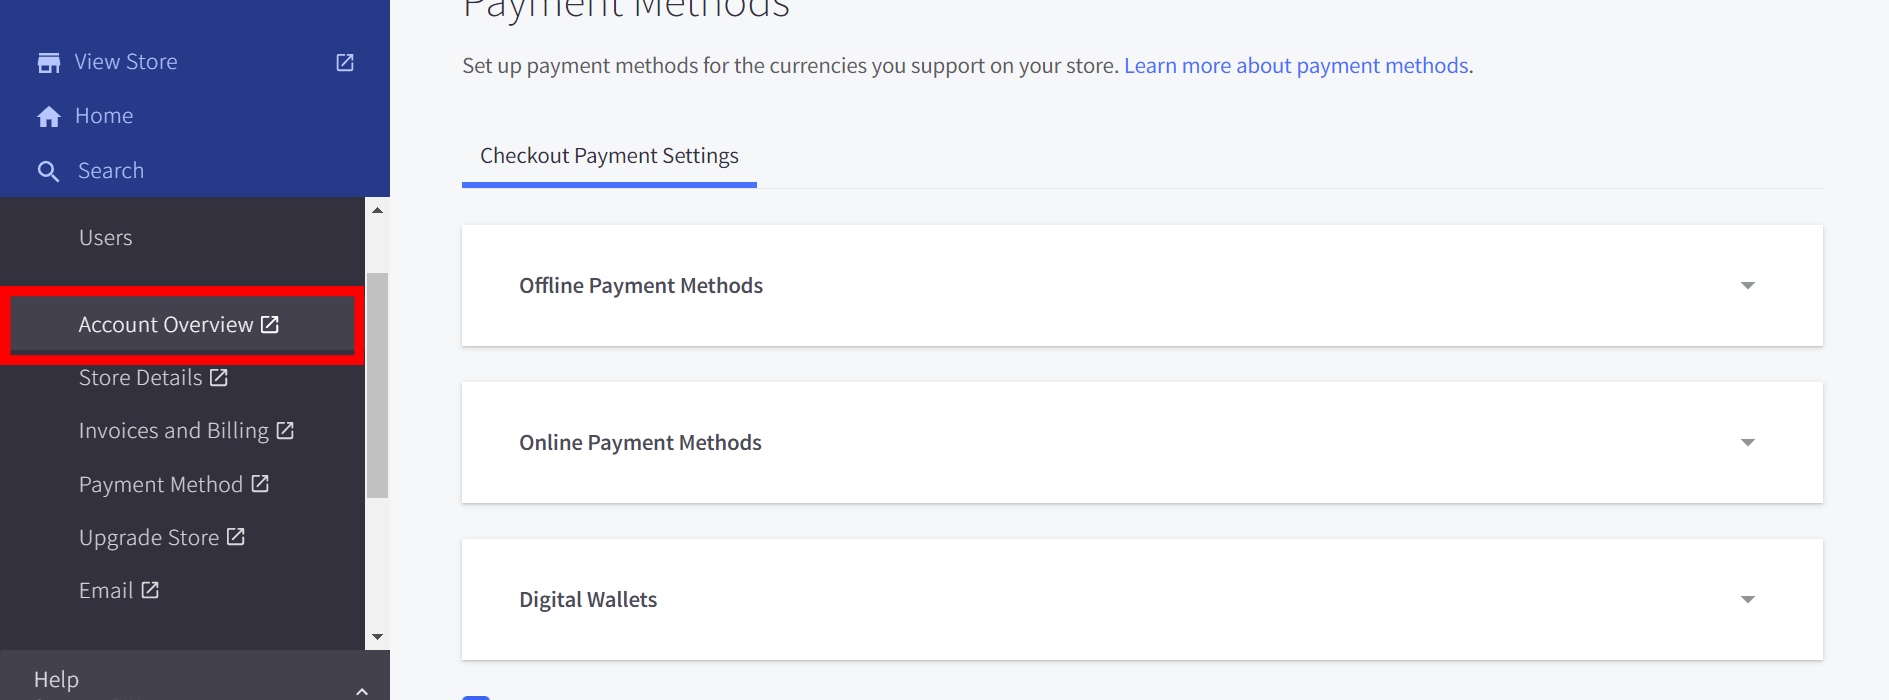Tick the blue checkbox below Digital Wallets
This screenshot has width=1889, height=700.
tap(476, 696)
